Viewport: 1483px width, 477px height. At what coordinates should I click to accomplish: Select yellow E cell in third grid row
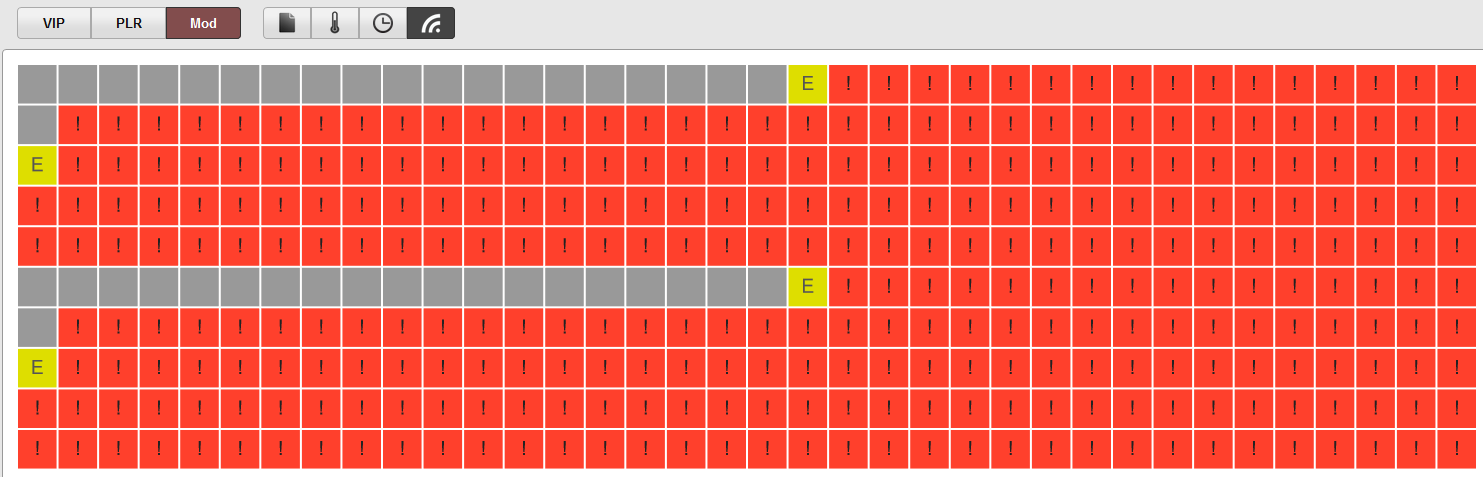click(37, 165)
